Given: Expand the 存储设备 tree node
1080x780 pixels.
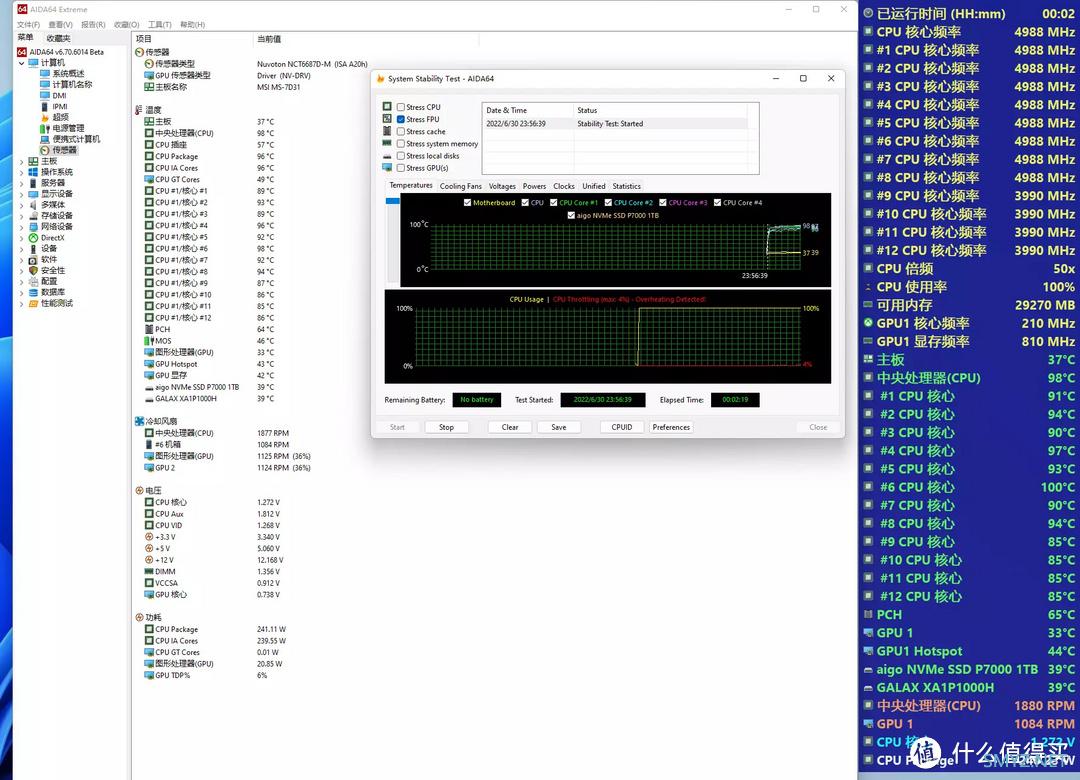Looking at the screenshot, I should click(x=21, y=216).
